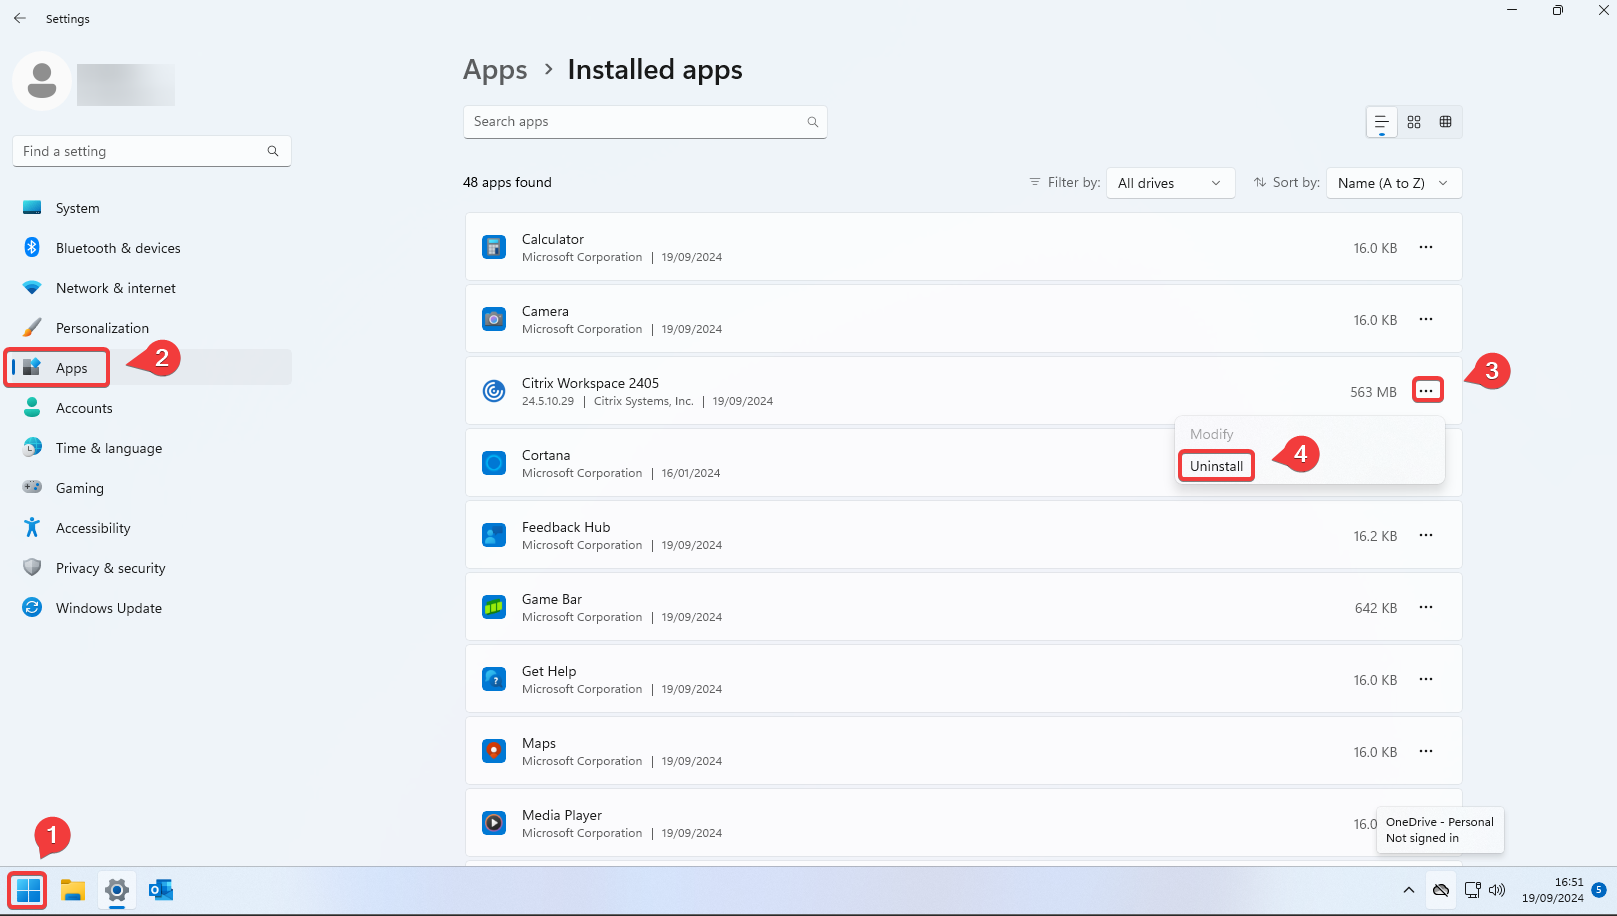Open the All drives filter dropdown
This screenshot has width=1617, height=916.
1170,182
